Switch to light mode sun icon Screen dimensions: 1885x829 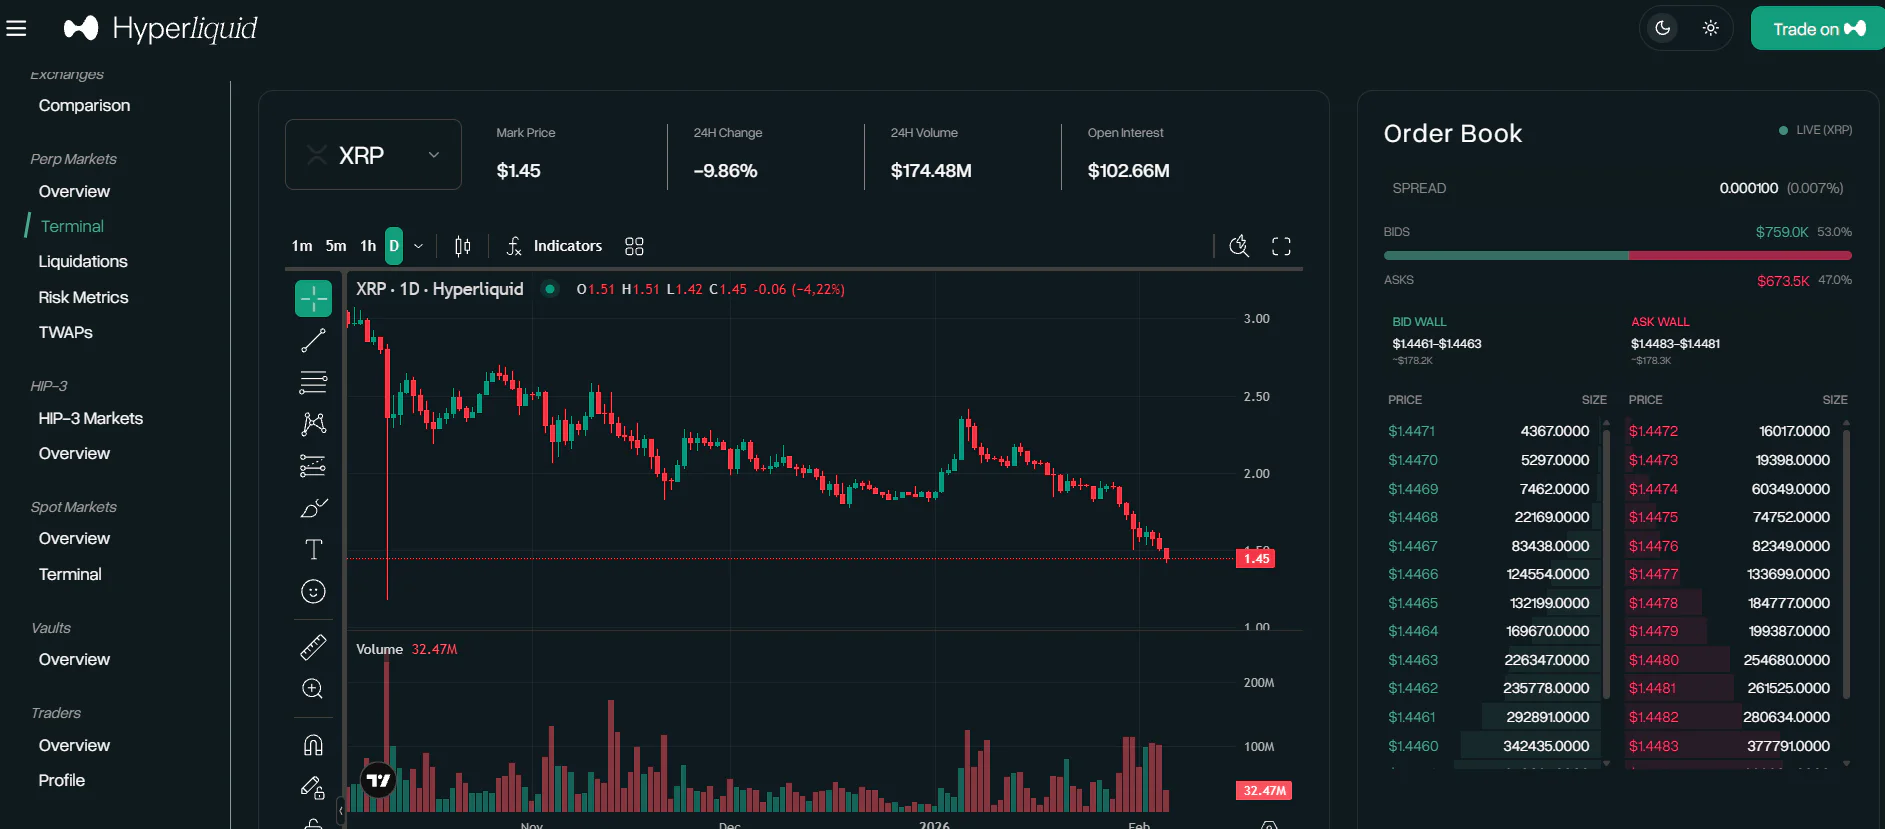(x=1711, y=28)
